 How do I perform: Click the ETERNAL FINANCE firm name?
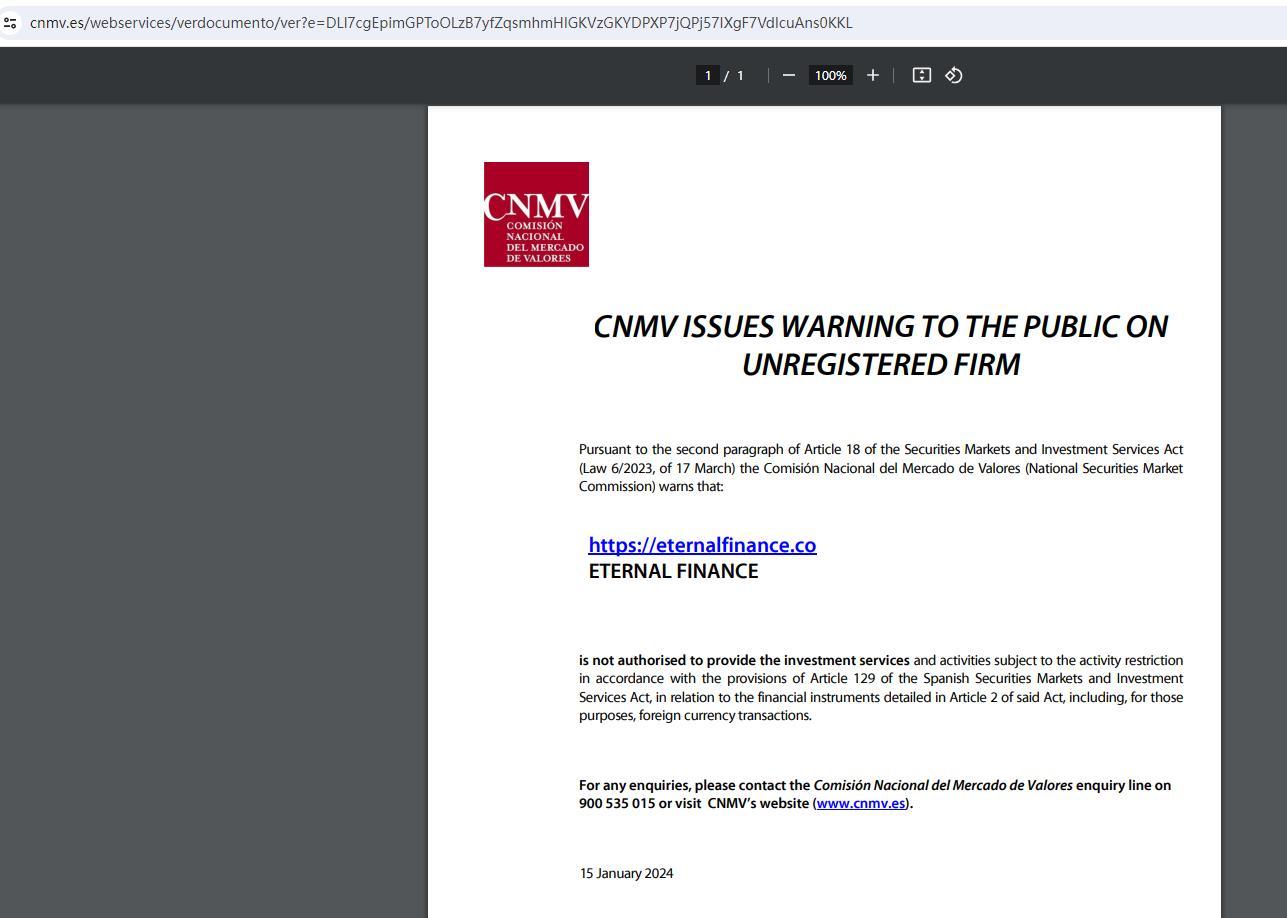673,571
